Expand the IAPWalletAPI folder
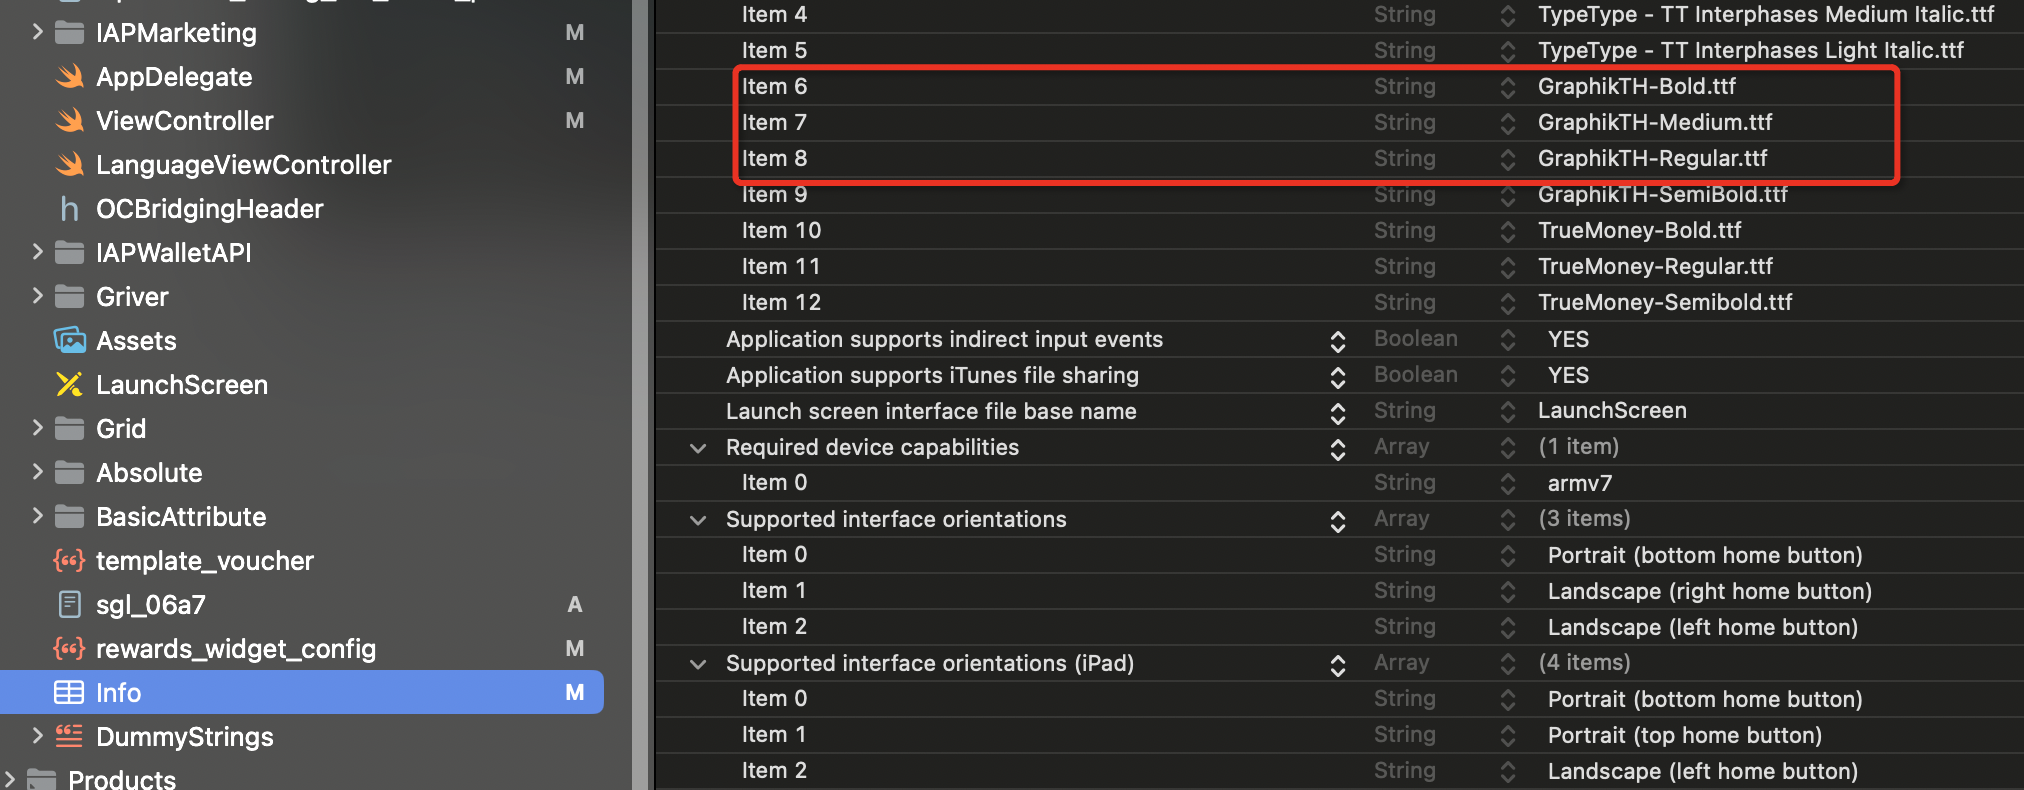The image size is (2024, 790). click(37, 252)
